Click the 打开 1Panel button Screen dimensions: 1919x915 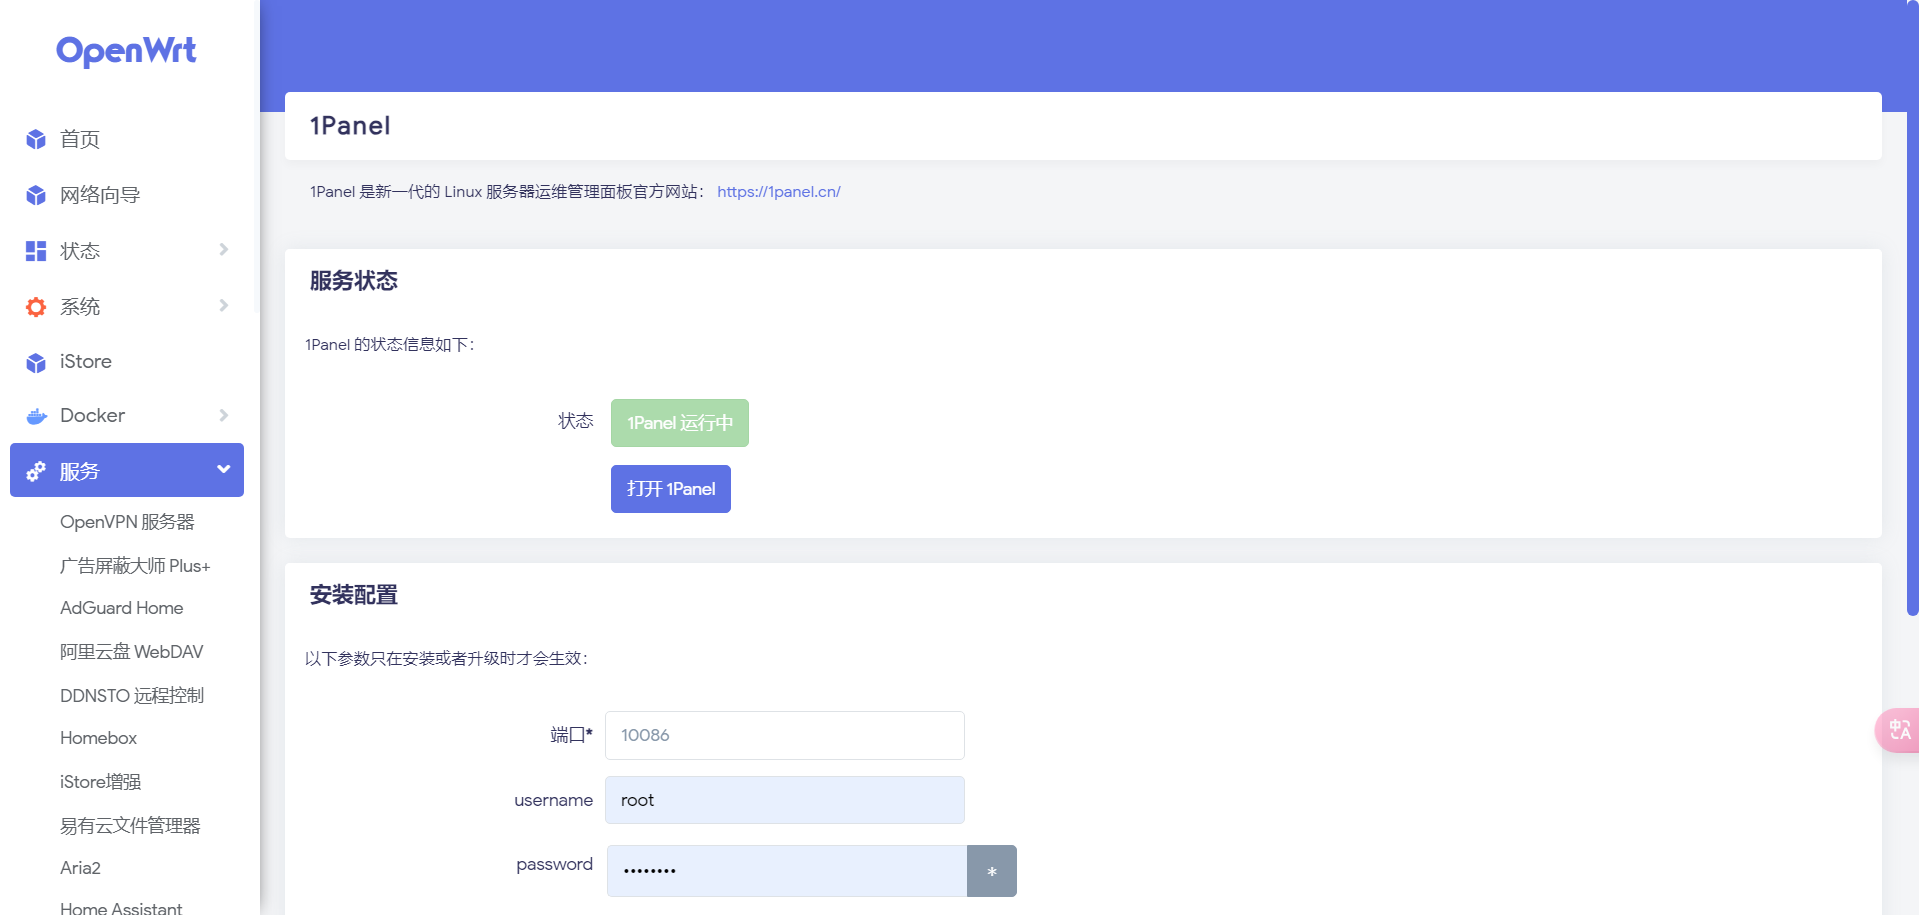coord(671,489)
